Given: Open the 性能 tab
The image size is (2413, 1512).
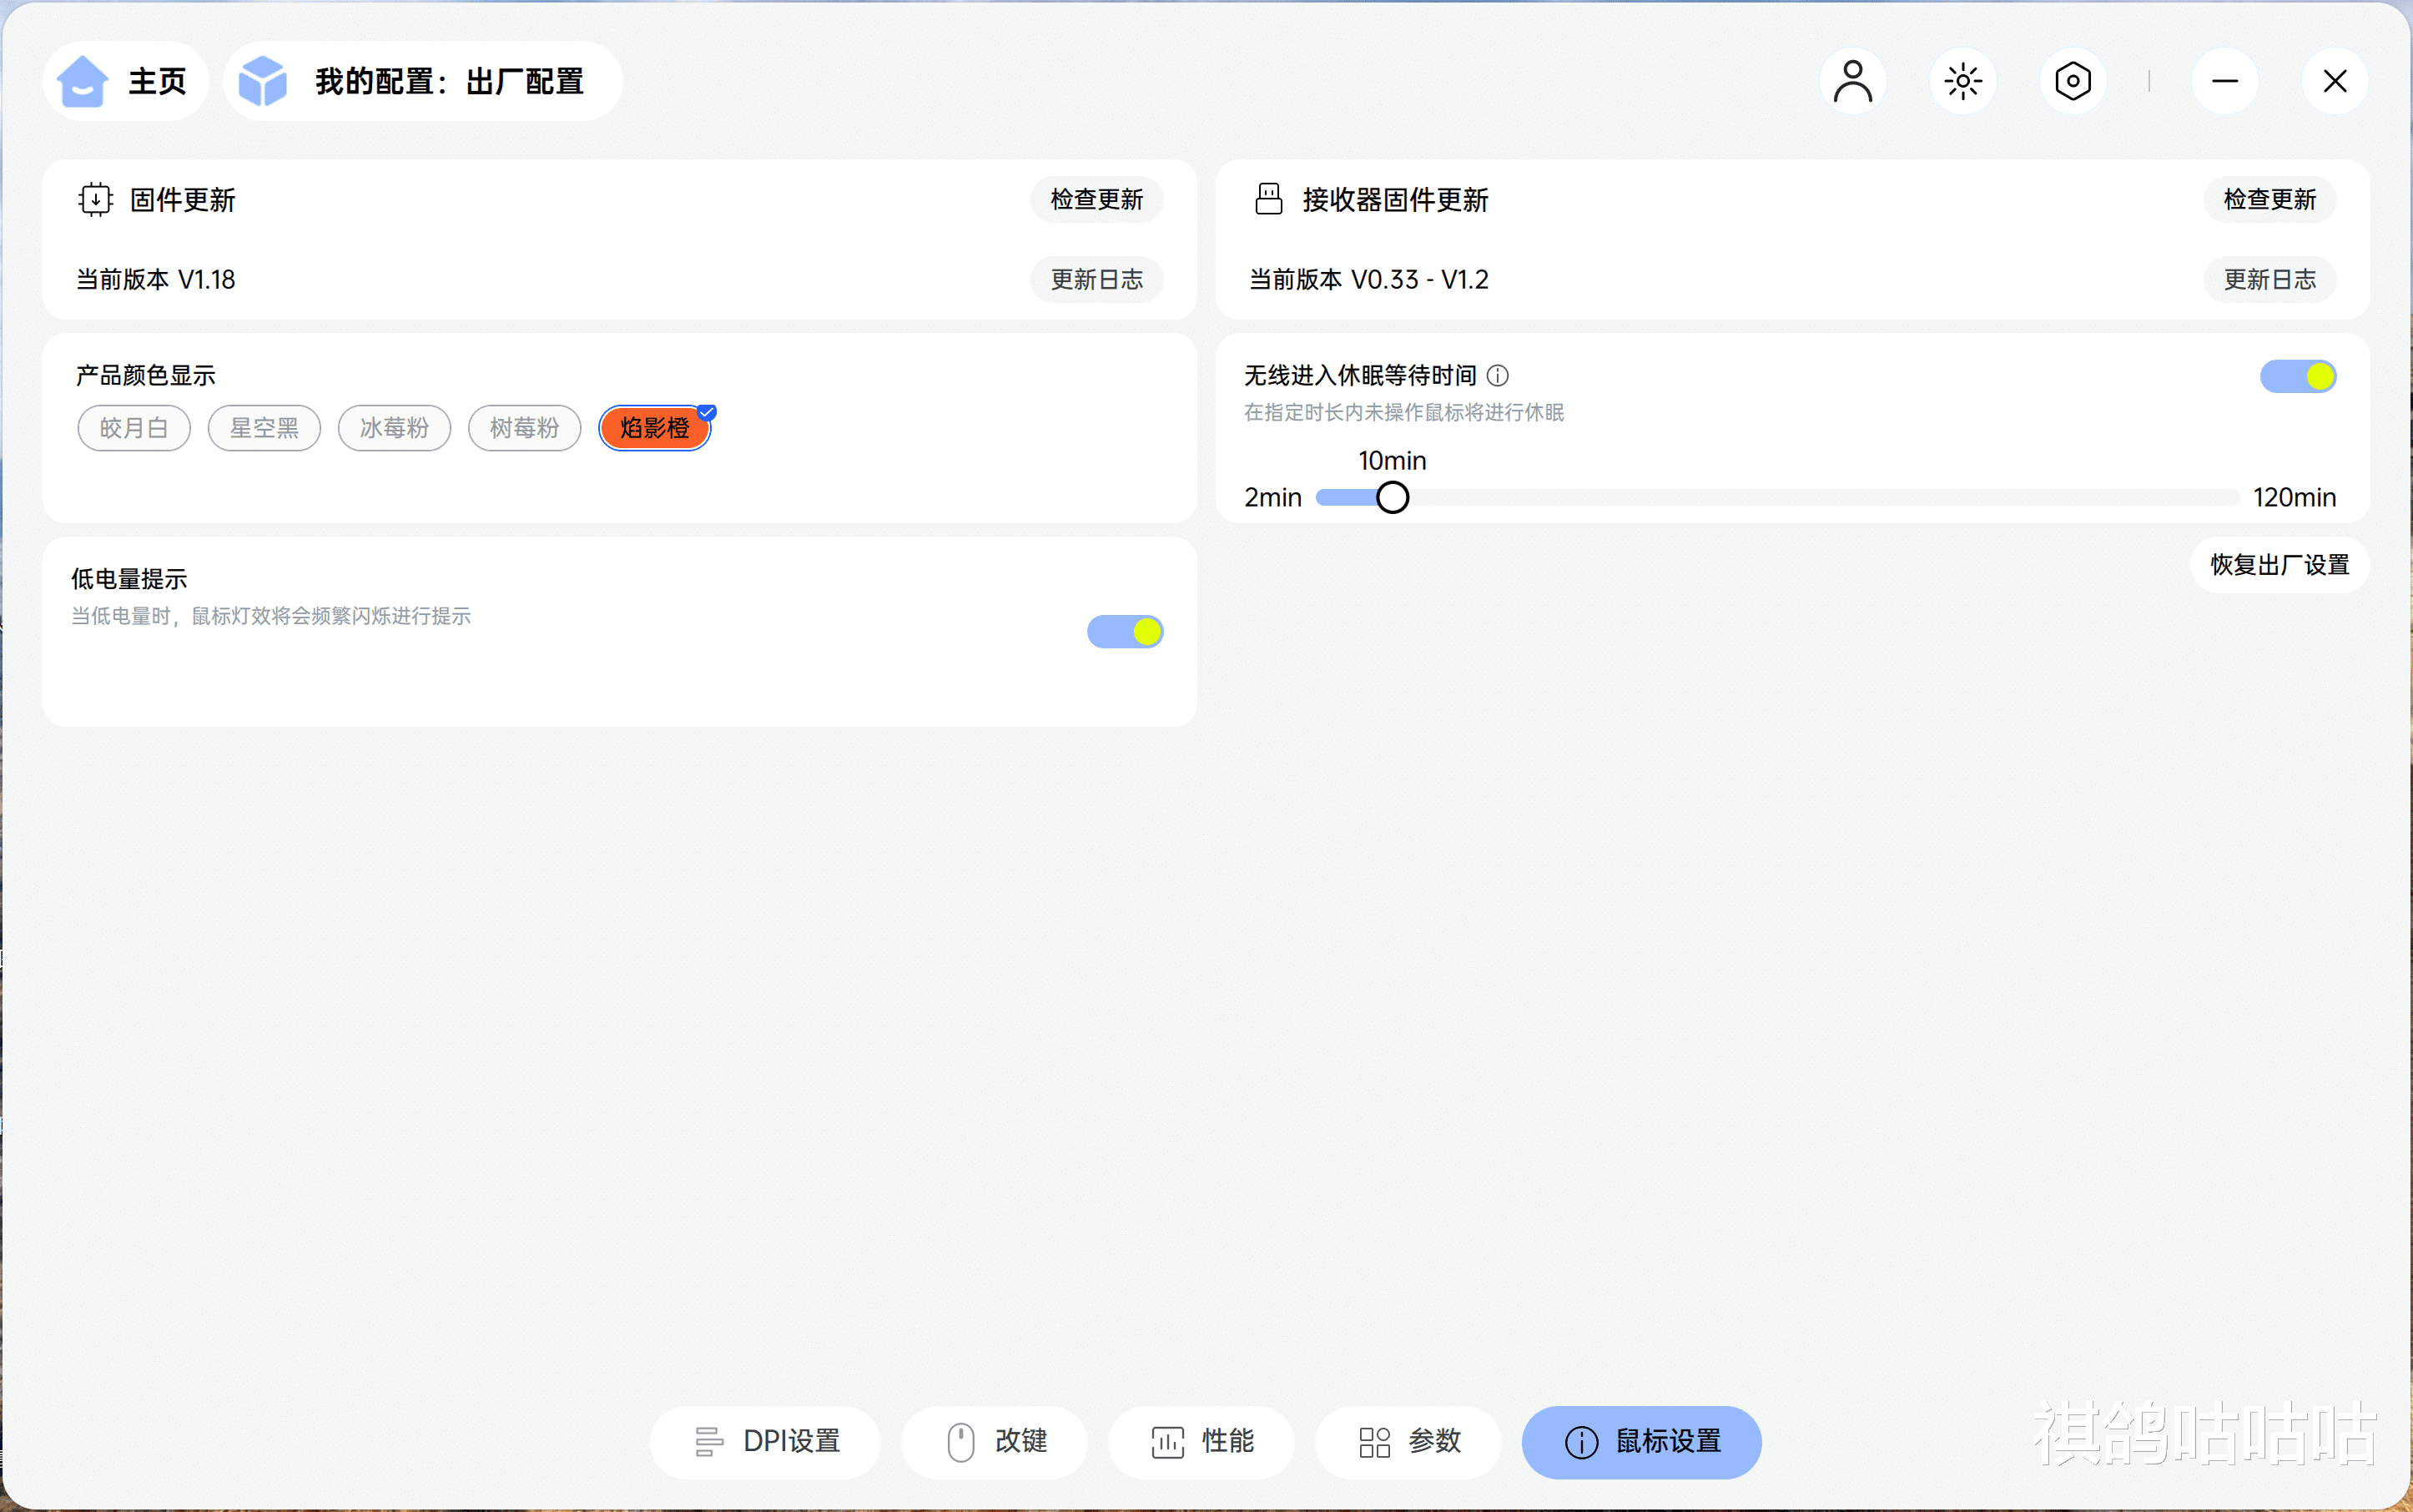Looking at the screenshot, I should point(1201,1441).
